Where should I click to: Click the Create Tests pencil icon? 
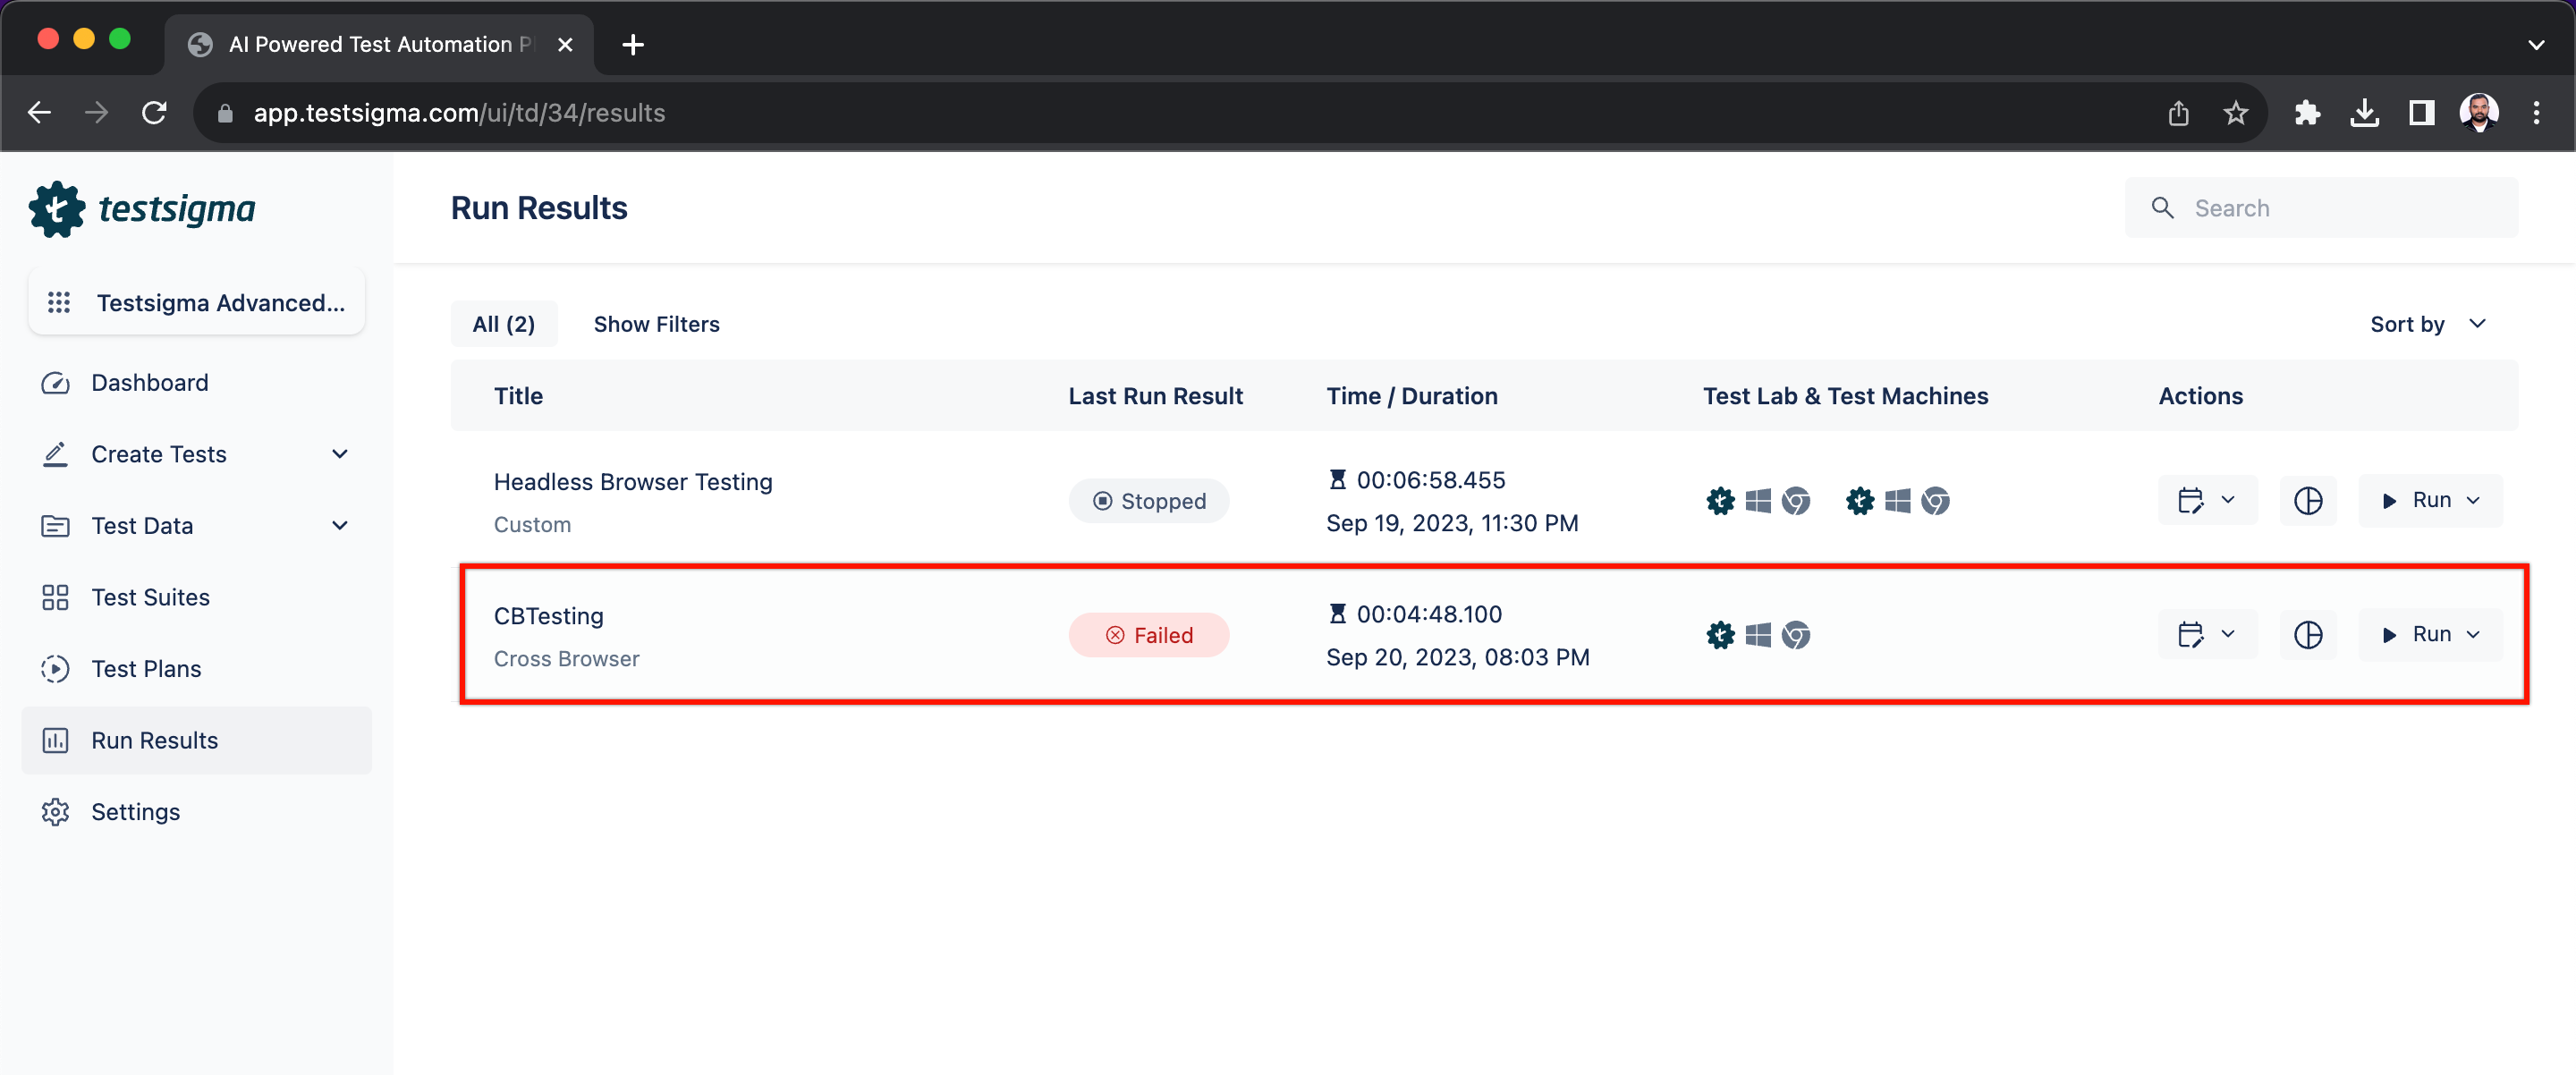55,454
